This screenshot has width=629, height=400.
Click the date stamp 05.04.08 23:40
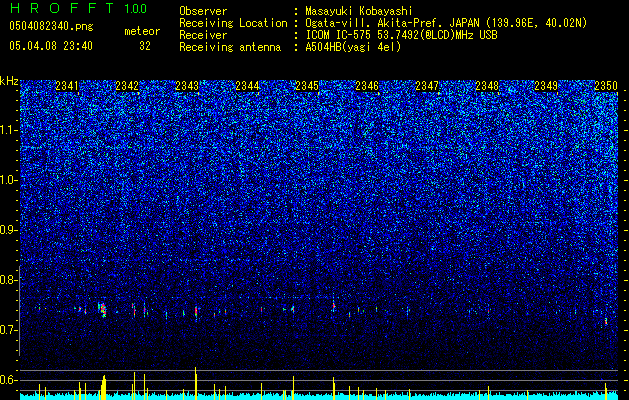(x=51, y=46)
